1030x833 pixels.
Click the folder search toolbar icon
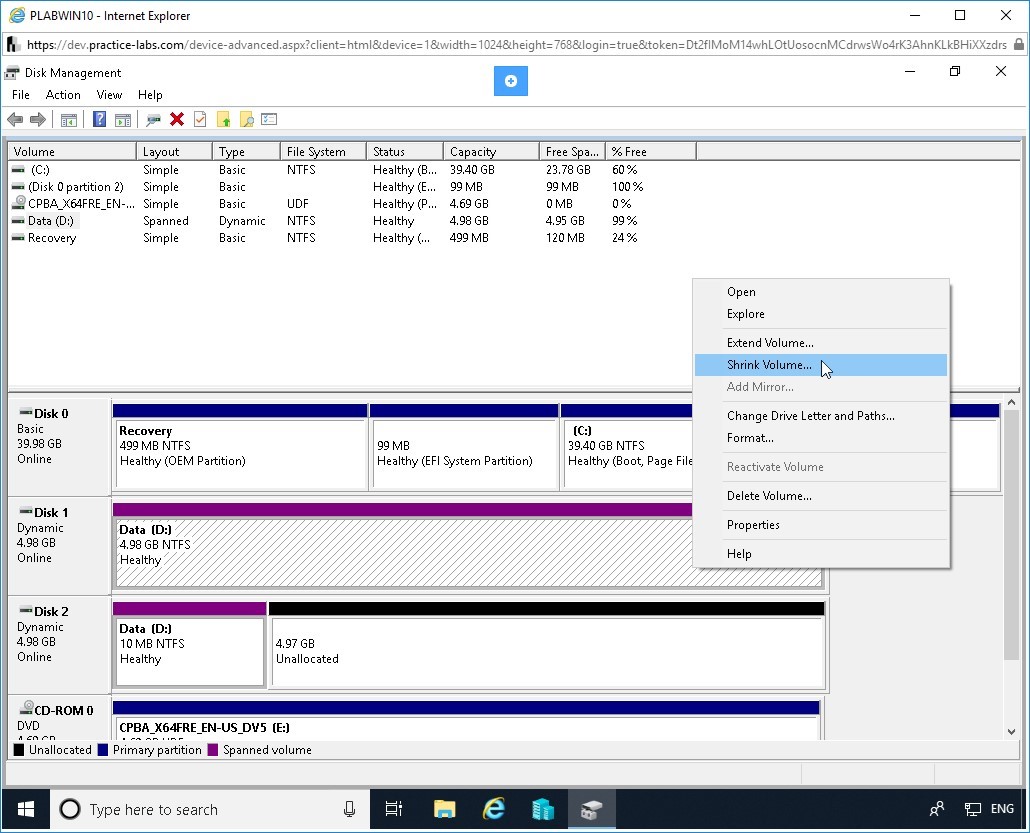[246, 119]
